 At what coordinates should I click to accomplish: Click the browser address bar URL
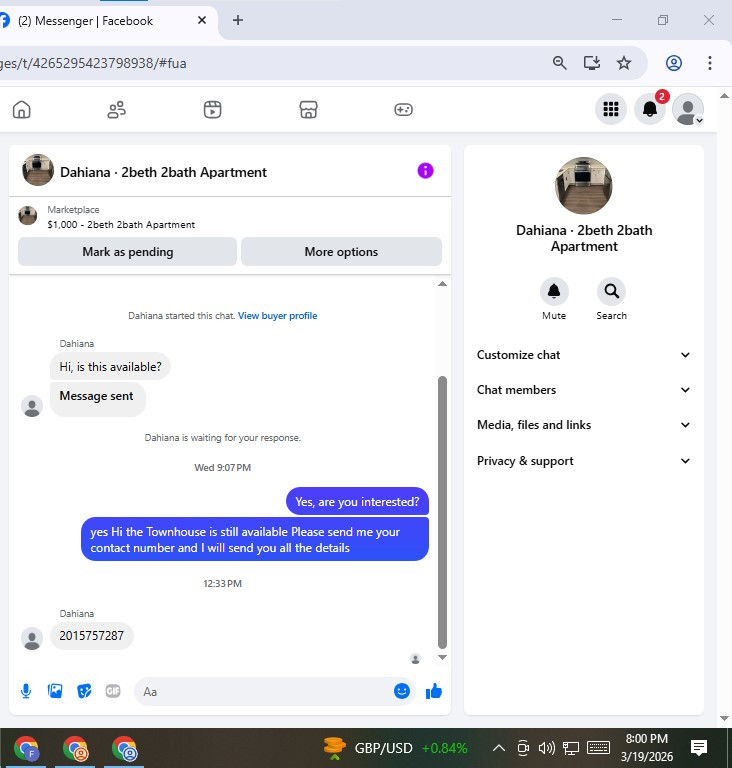click(x=93, y=63)
